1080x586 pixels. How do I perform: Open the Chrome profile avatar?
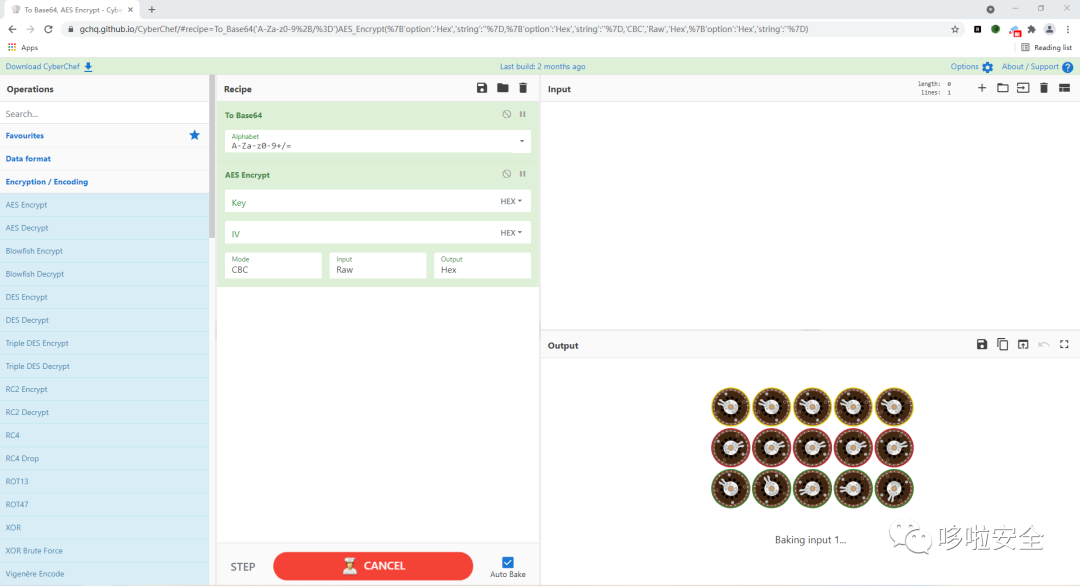click(x=1050, y=29)
